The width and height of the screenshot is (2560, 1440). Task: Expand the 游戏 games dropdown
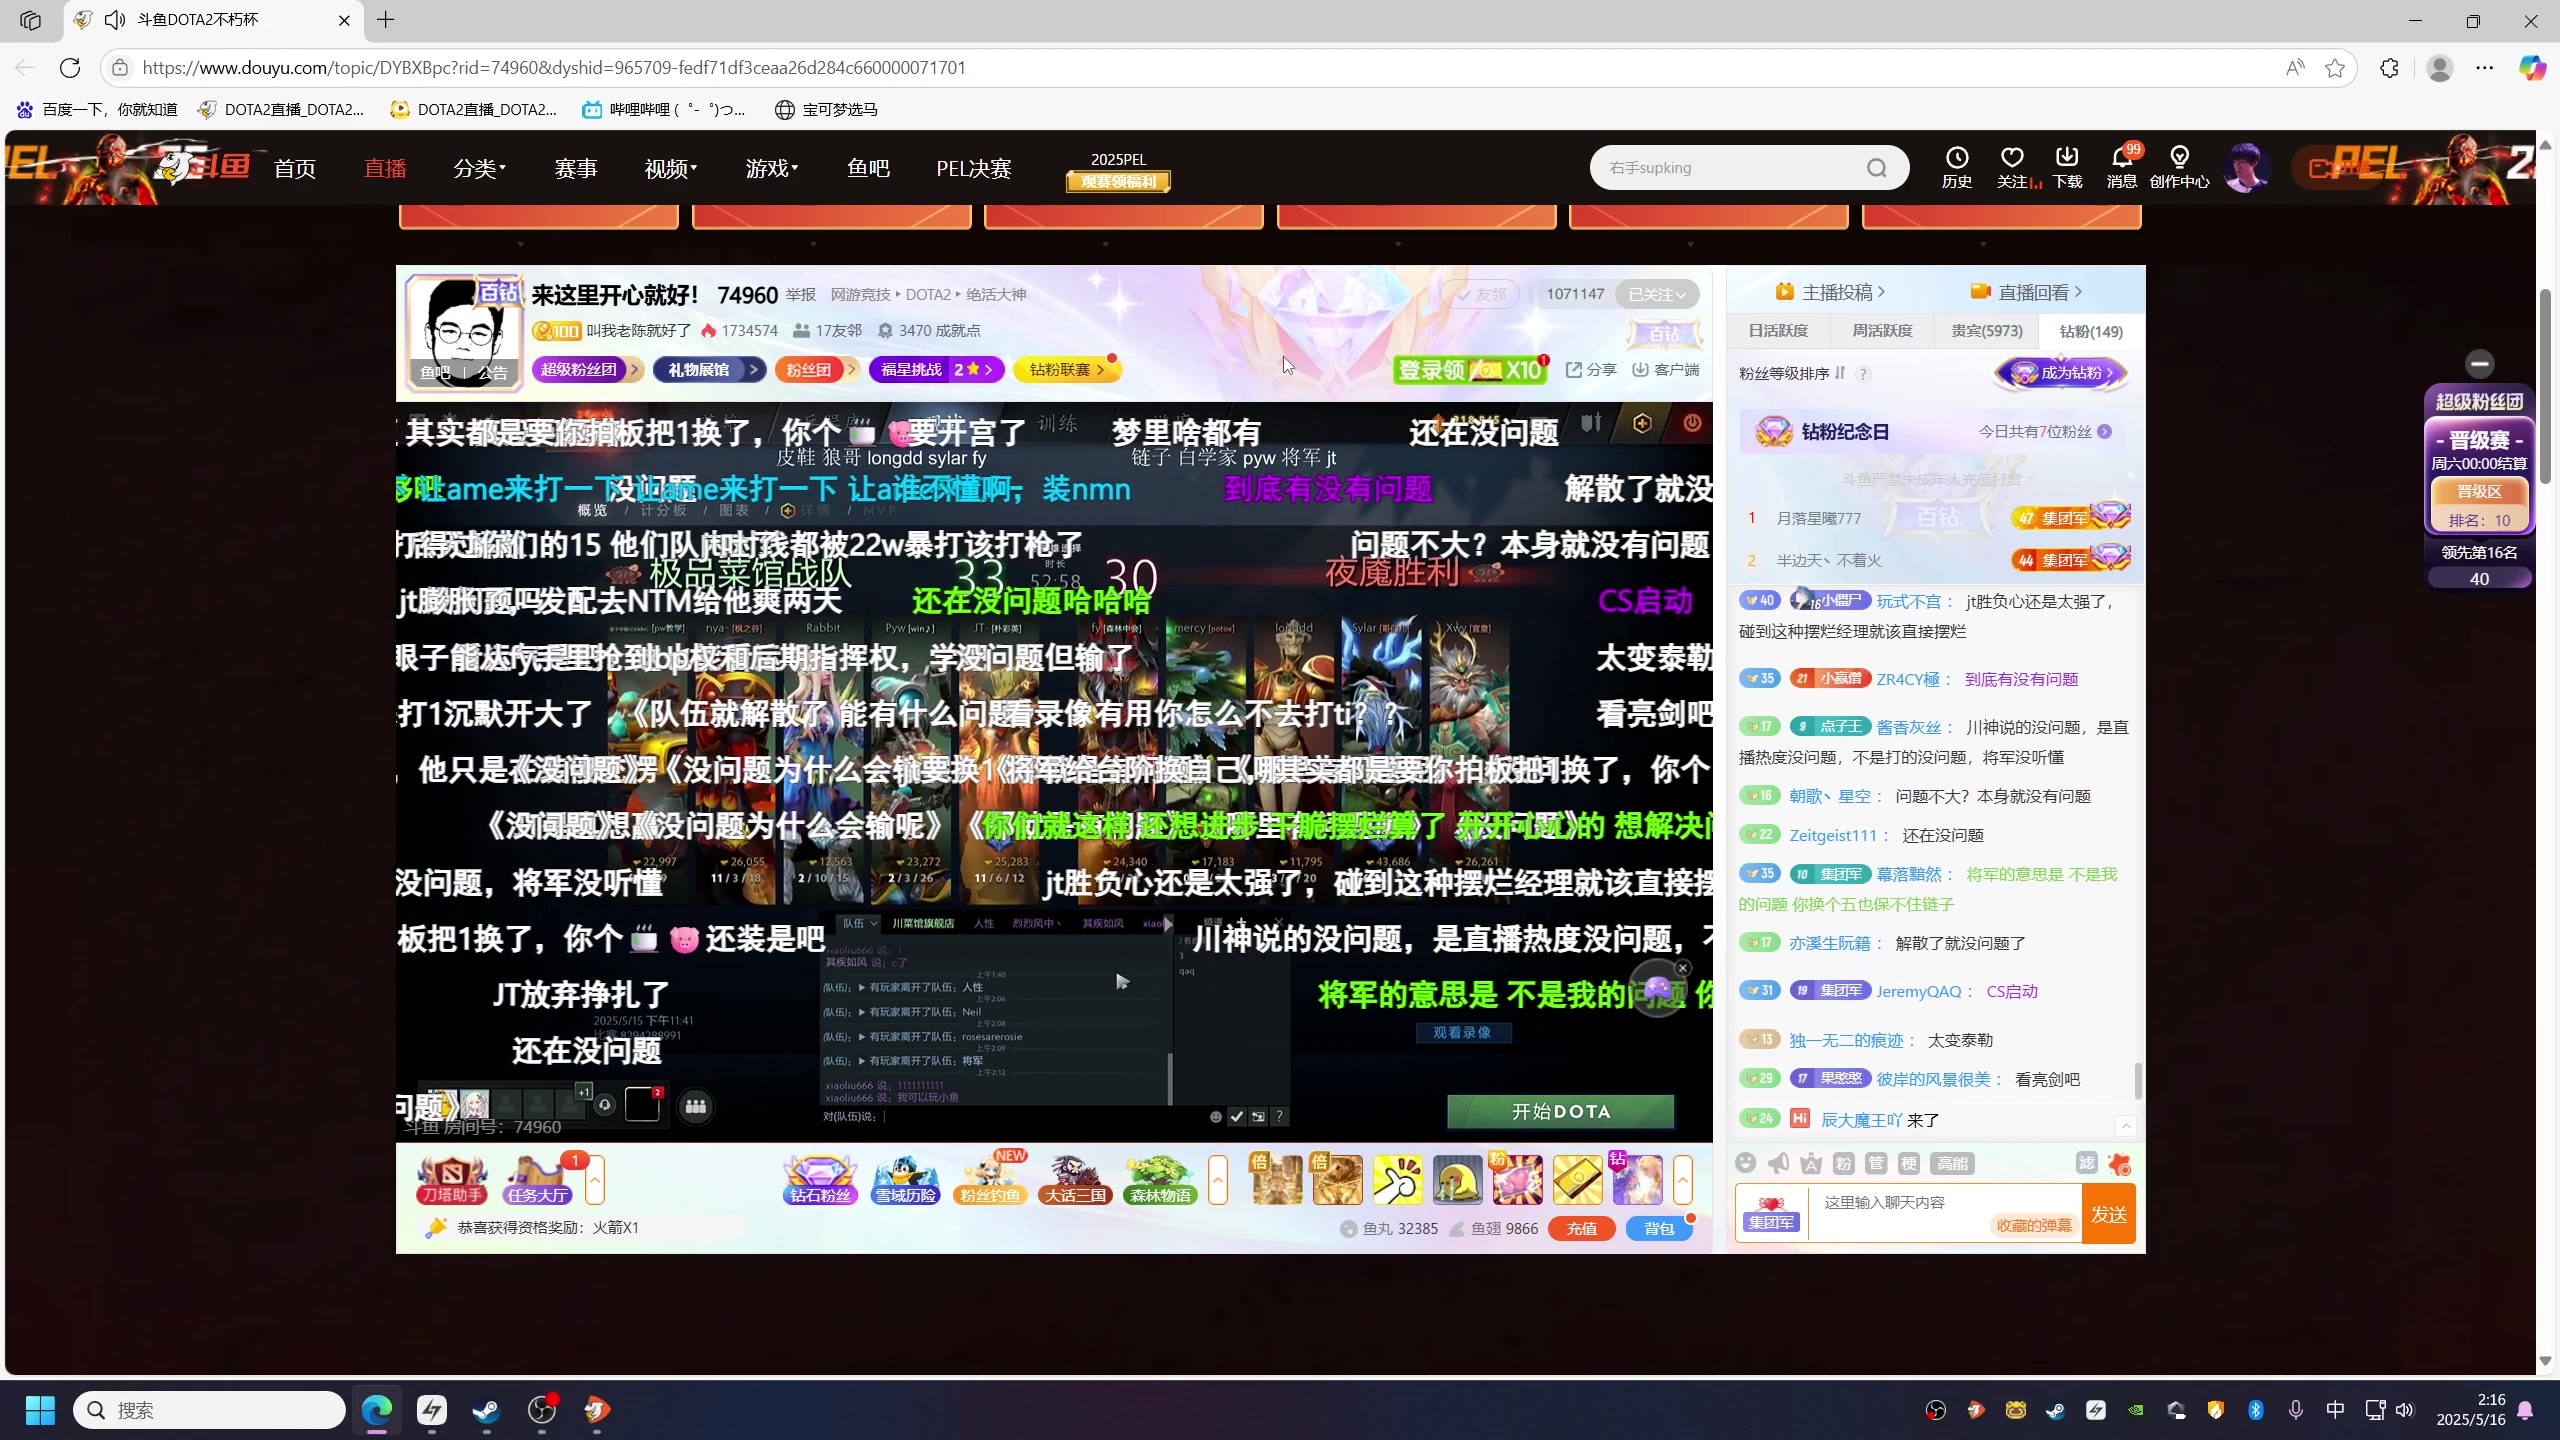coord(771,168)
